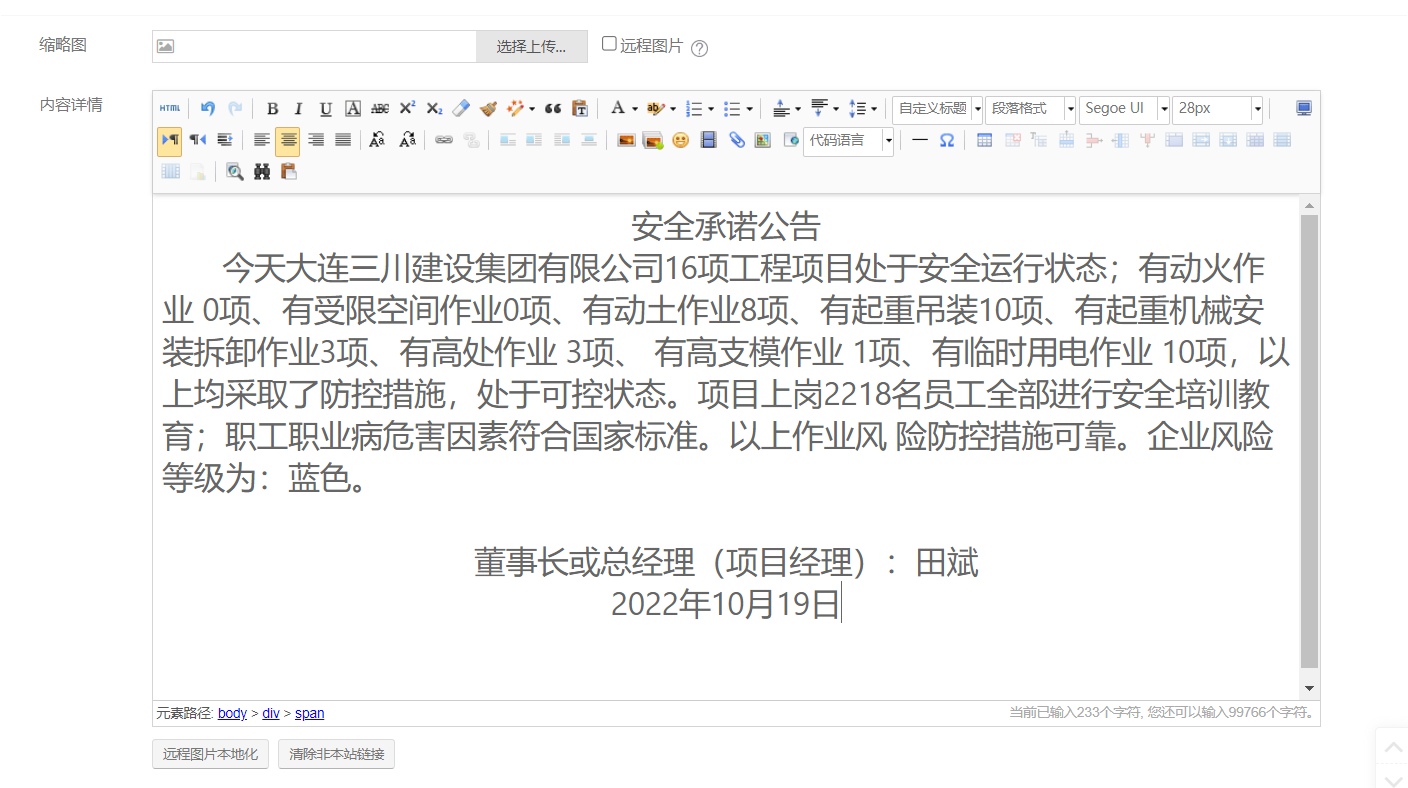
Task: Click the 清除非本站链接 button
Action: (337, 754)
